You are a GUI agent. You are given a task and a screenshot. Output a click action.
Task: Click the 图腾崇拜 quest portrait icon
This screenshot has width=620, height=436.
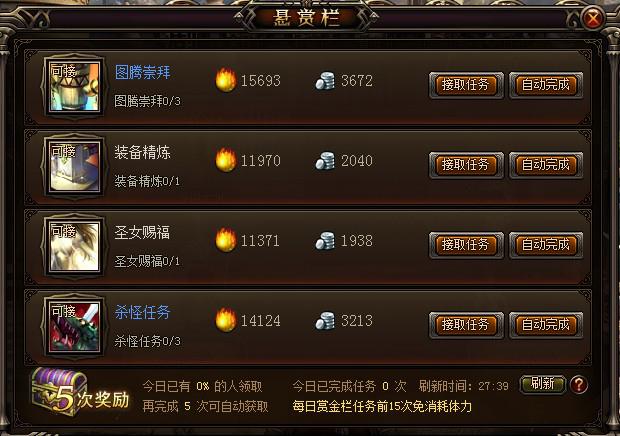74,87
